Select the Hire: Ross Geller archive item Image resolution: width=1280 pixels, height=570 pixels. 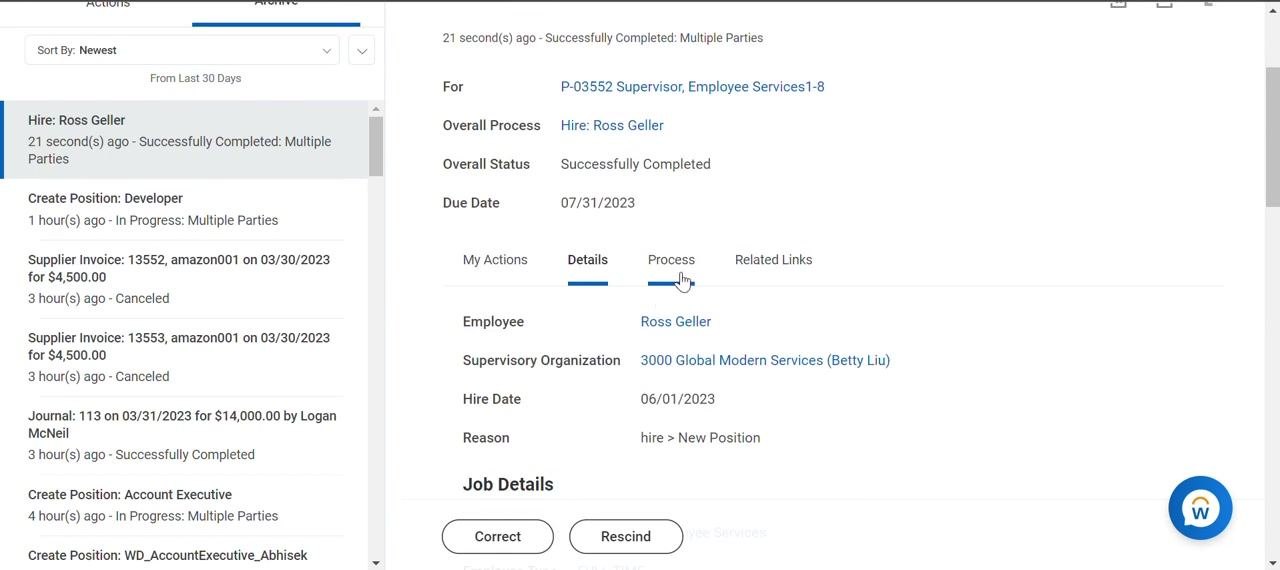(185, 139)
